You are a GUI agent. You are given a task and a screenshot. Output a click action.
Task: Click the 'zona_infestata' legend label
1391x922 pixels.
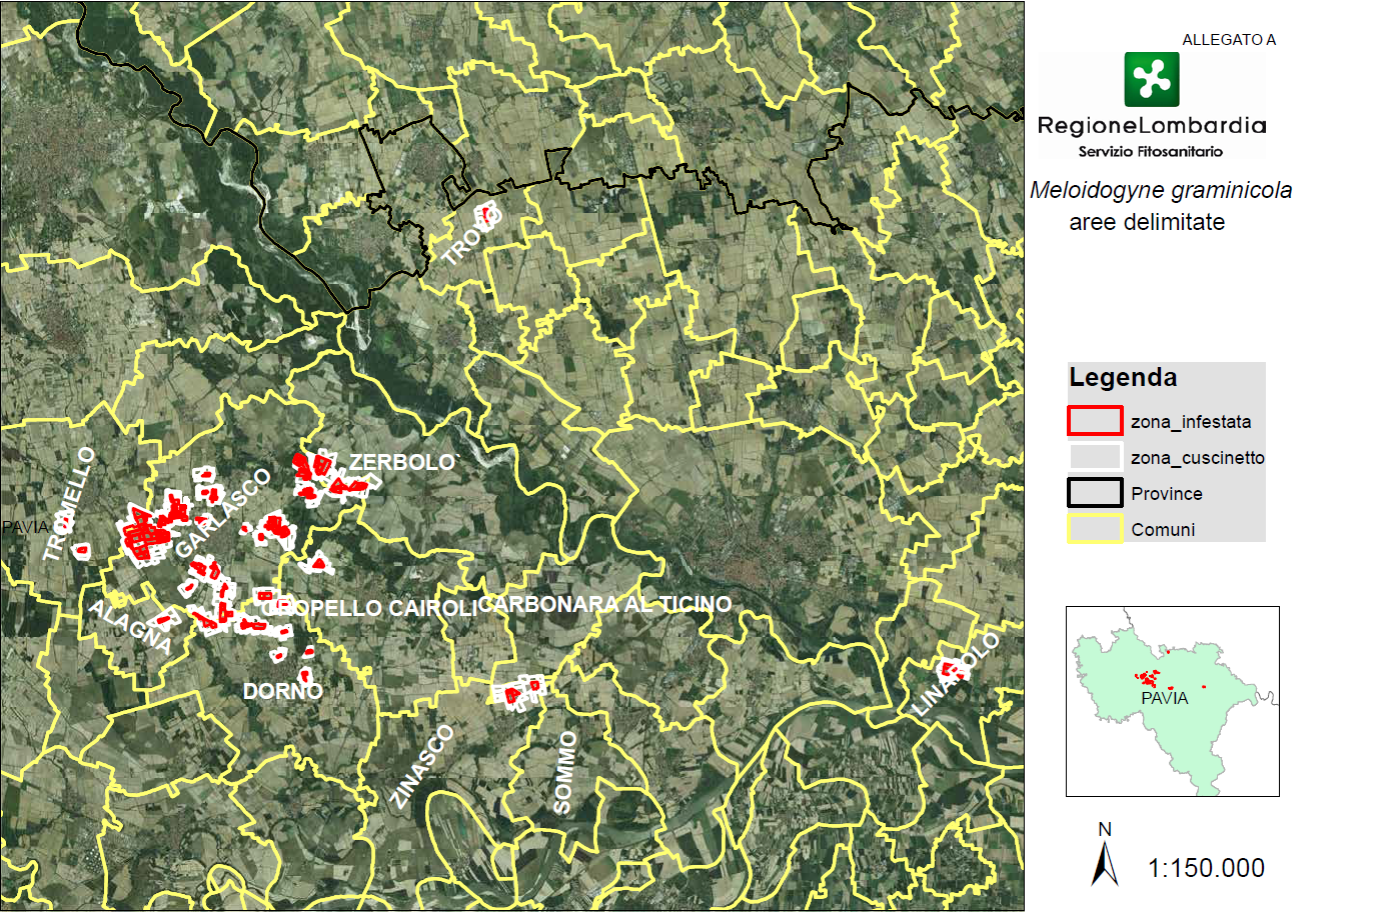[x=1191, y=422]
